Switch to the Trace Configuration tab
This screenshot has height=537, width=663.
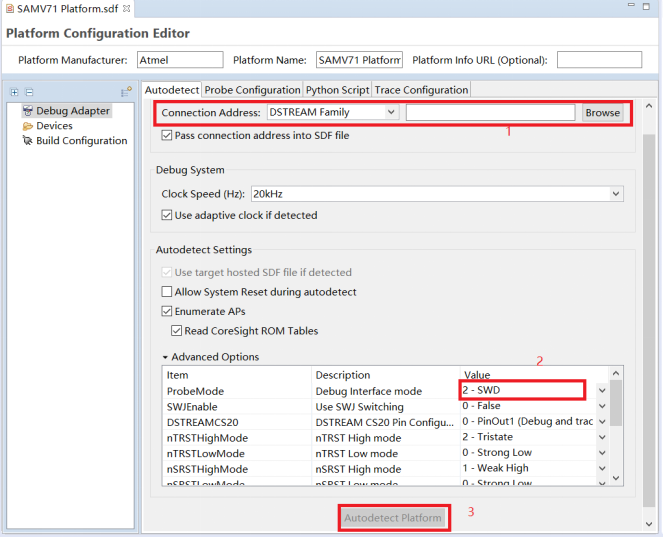click(421, 90)
